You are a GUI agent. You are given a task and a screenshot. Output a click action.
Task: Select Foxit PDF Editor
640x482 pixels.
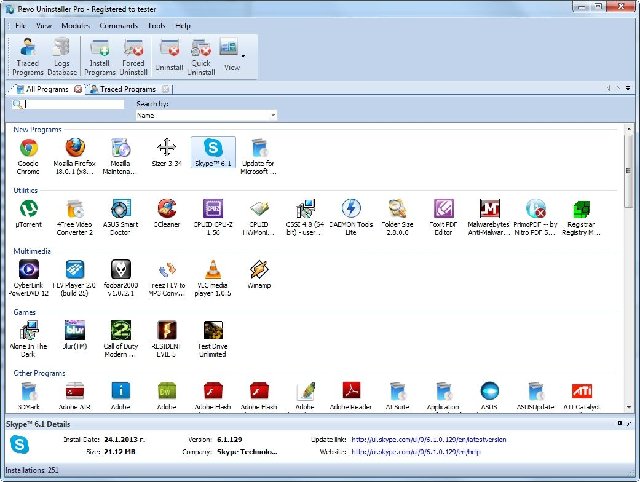[443, 217]
